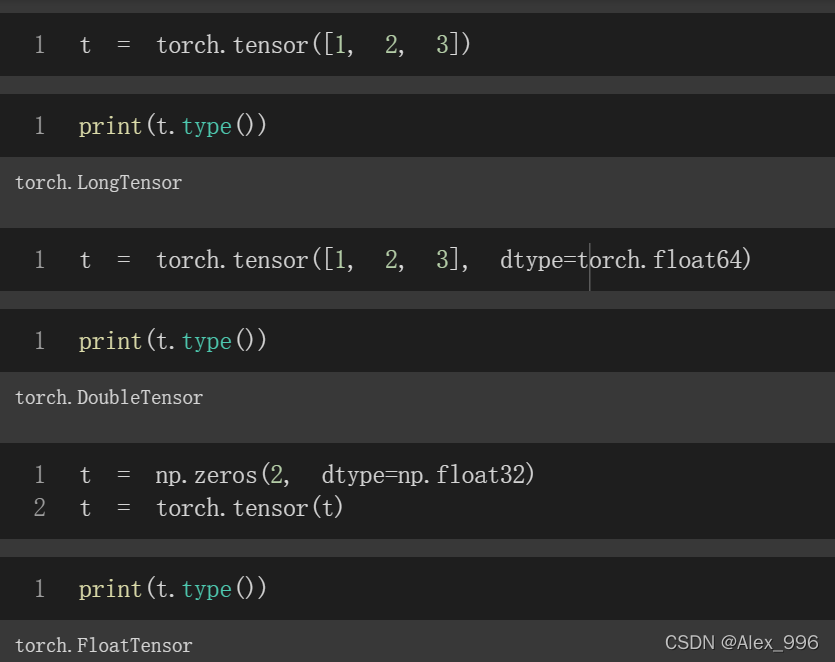
Task: Select output text 'torch.DoubleTensor'
Action: pyautogui.click(x=109, y=398)
